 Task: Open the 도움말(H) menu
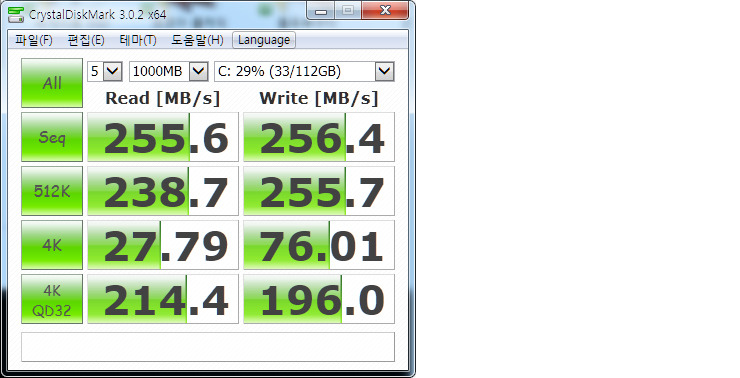coord(197,40)
